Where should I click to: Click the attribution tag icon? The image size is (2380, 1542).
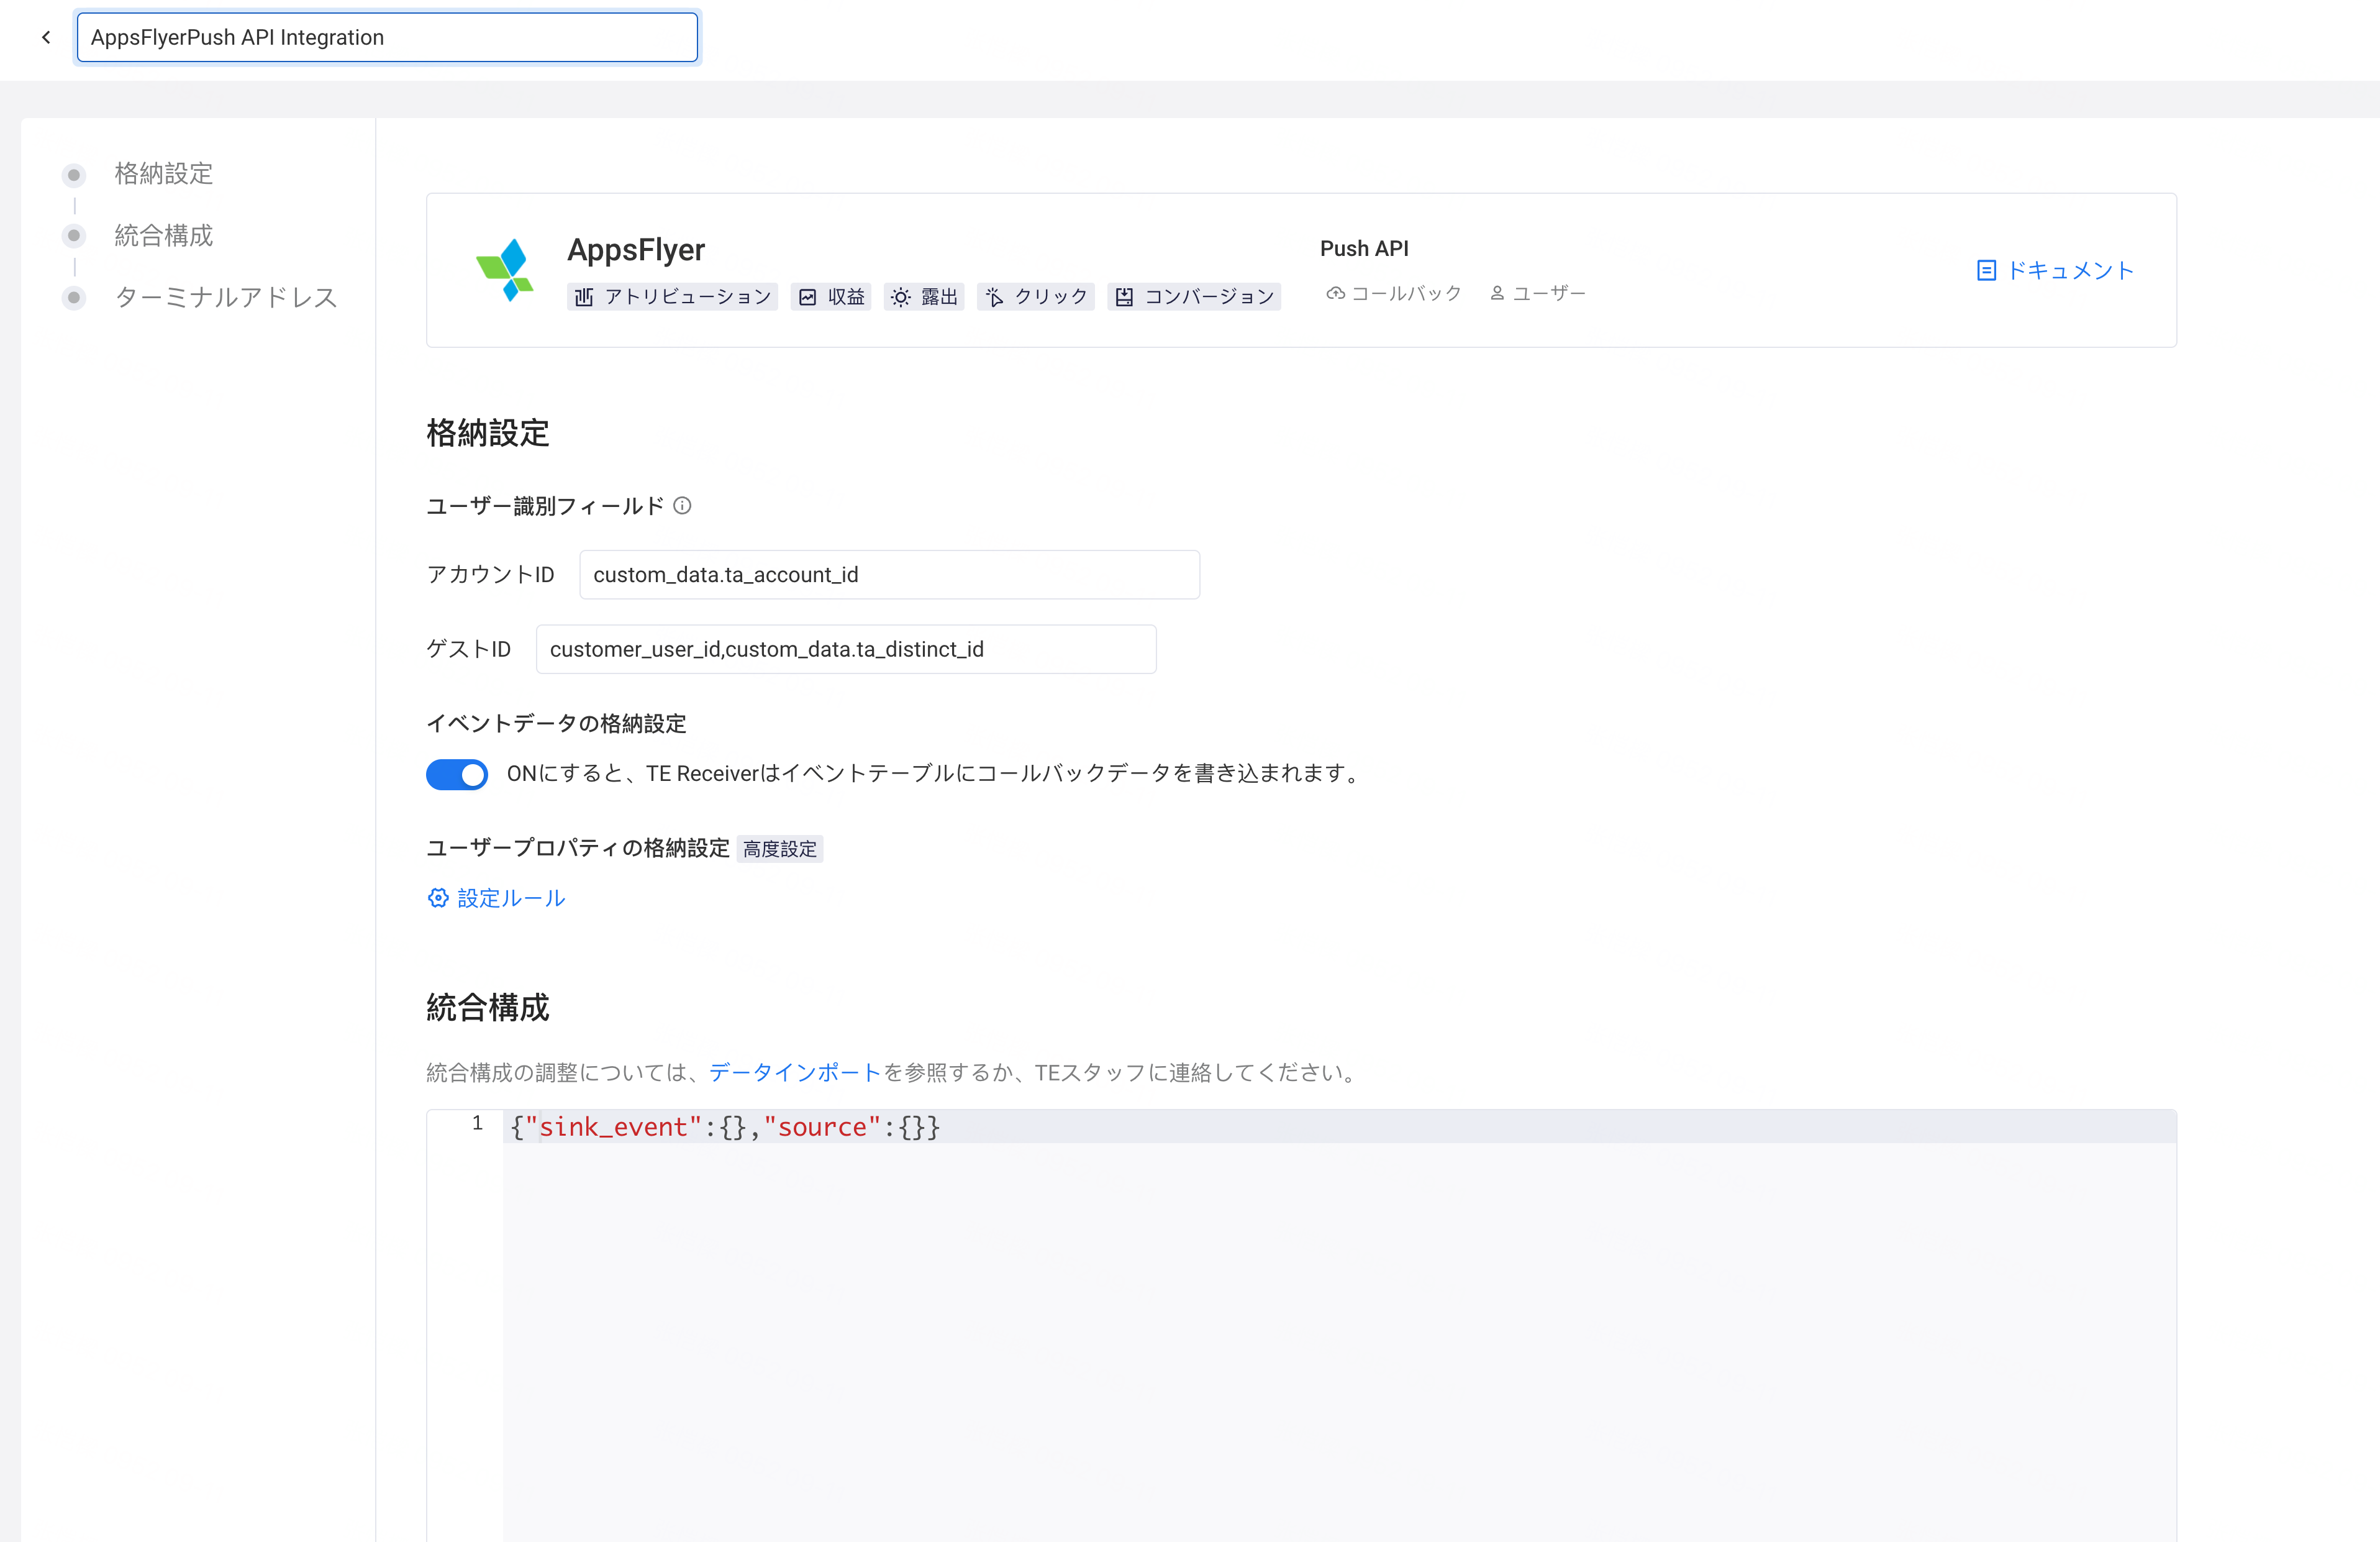tap(584, 297)
